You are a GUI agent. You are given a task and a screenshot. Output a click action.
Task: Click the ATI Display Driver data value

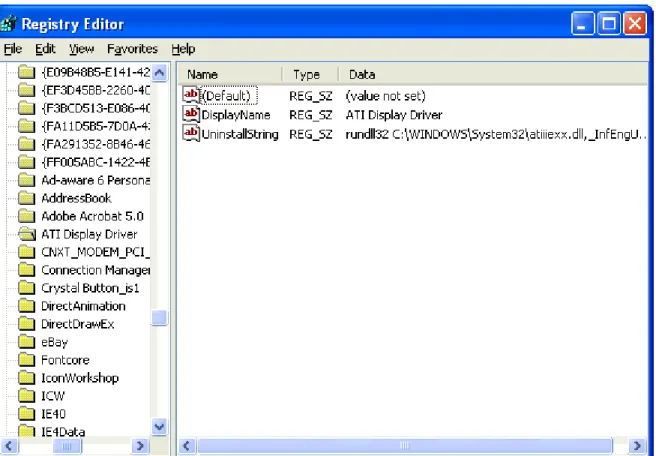pyautogui.click(x=394, y=115)
